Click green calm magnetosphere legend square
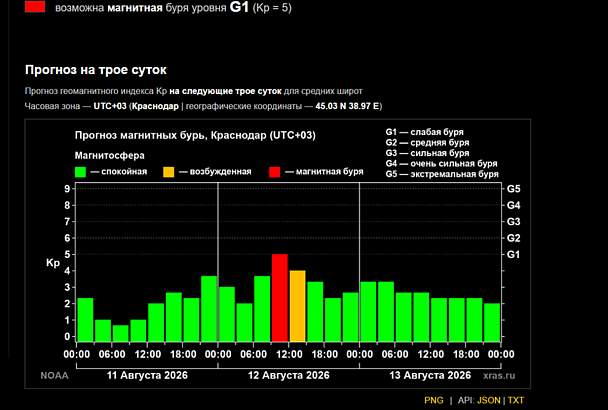Viewport: 608px width, 410px height. [x=80, y=172]
